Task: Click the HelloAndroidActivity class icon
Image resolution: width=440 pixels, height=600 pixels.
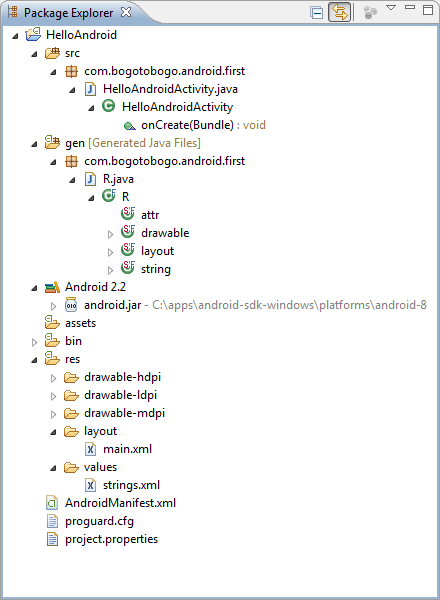Action: point(109,106)
